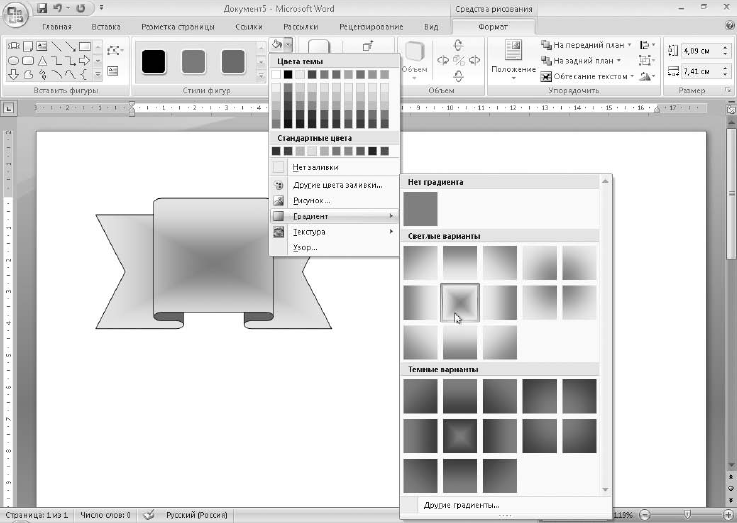Click the tab stop selector by the ruler
This screenshot has width=737, height=523.
tap(8, 109)
